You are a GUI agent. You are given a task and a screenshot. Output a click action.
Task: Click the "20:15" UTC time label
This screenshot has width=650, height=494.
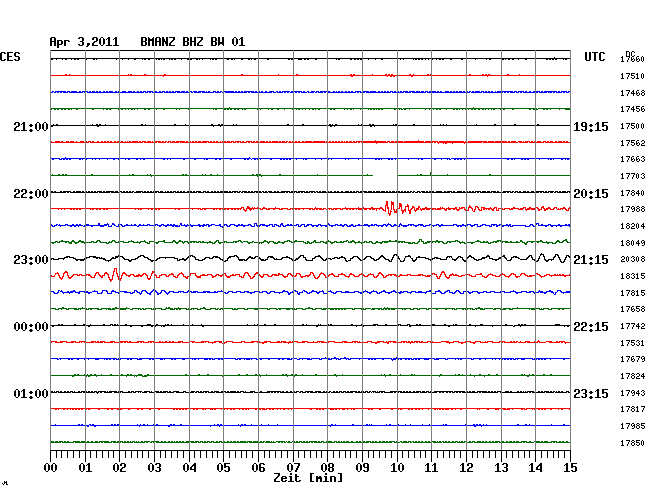pos(591,194)
